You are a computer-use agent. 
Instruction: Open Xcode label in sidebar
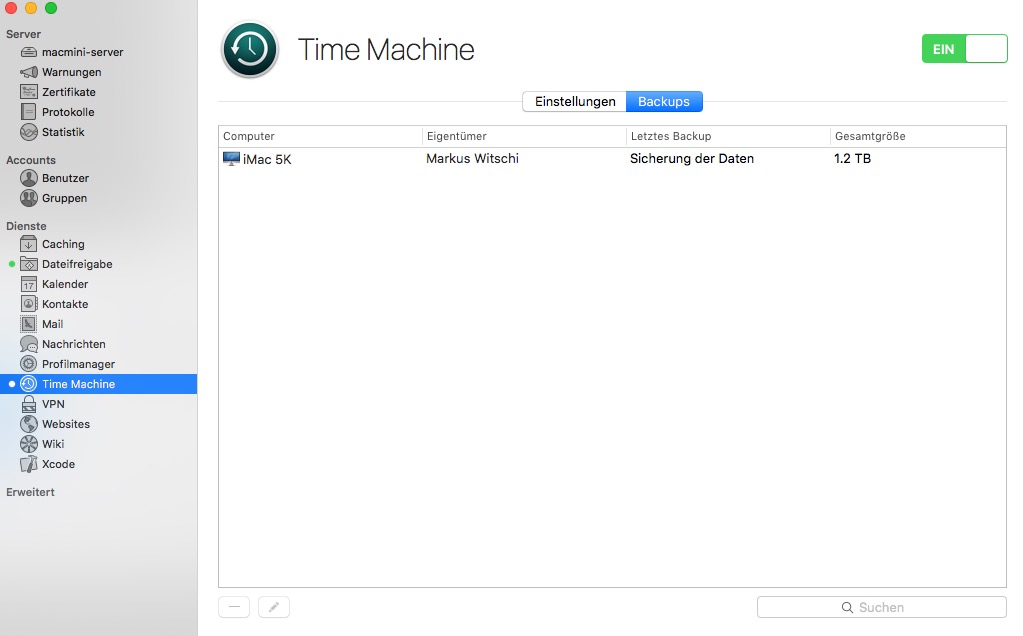click(x=58, y=464)
